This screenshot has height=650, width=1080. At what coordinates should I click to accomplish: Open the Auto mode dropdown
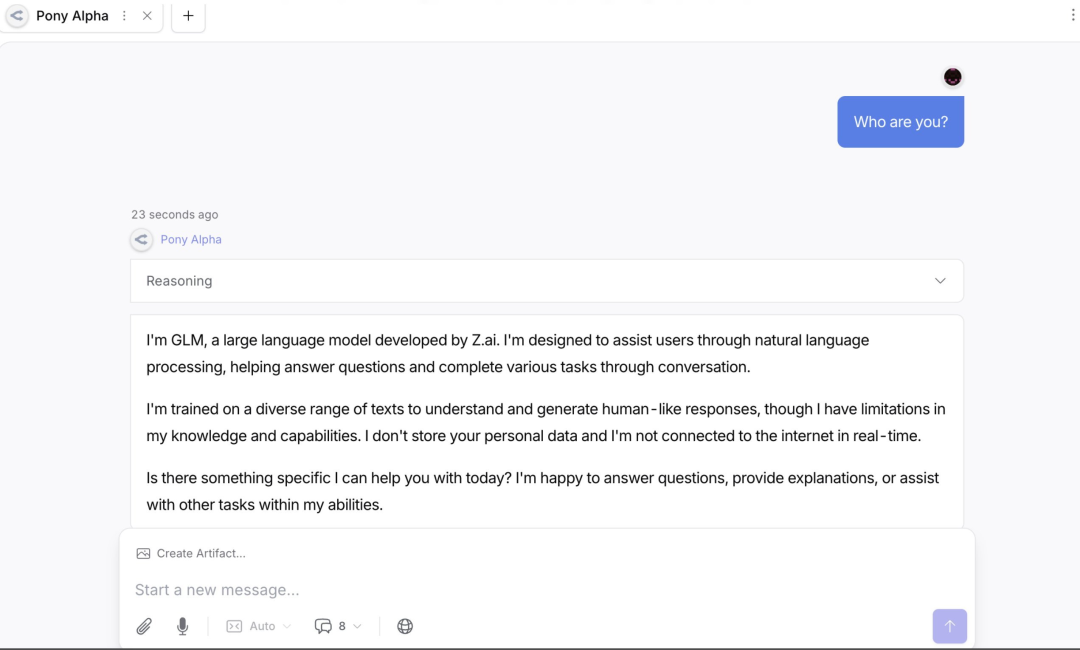pos(259,626)
